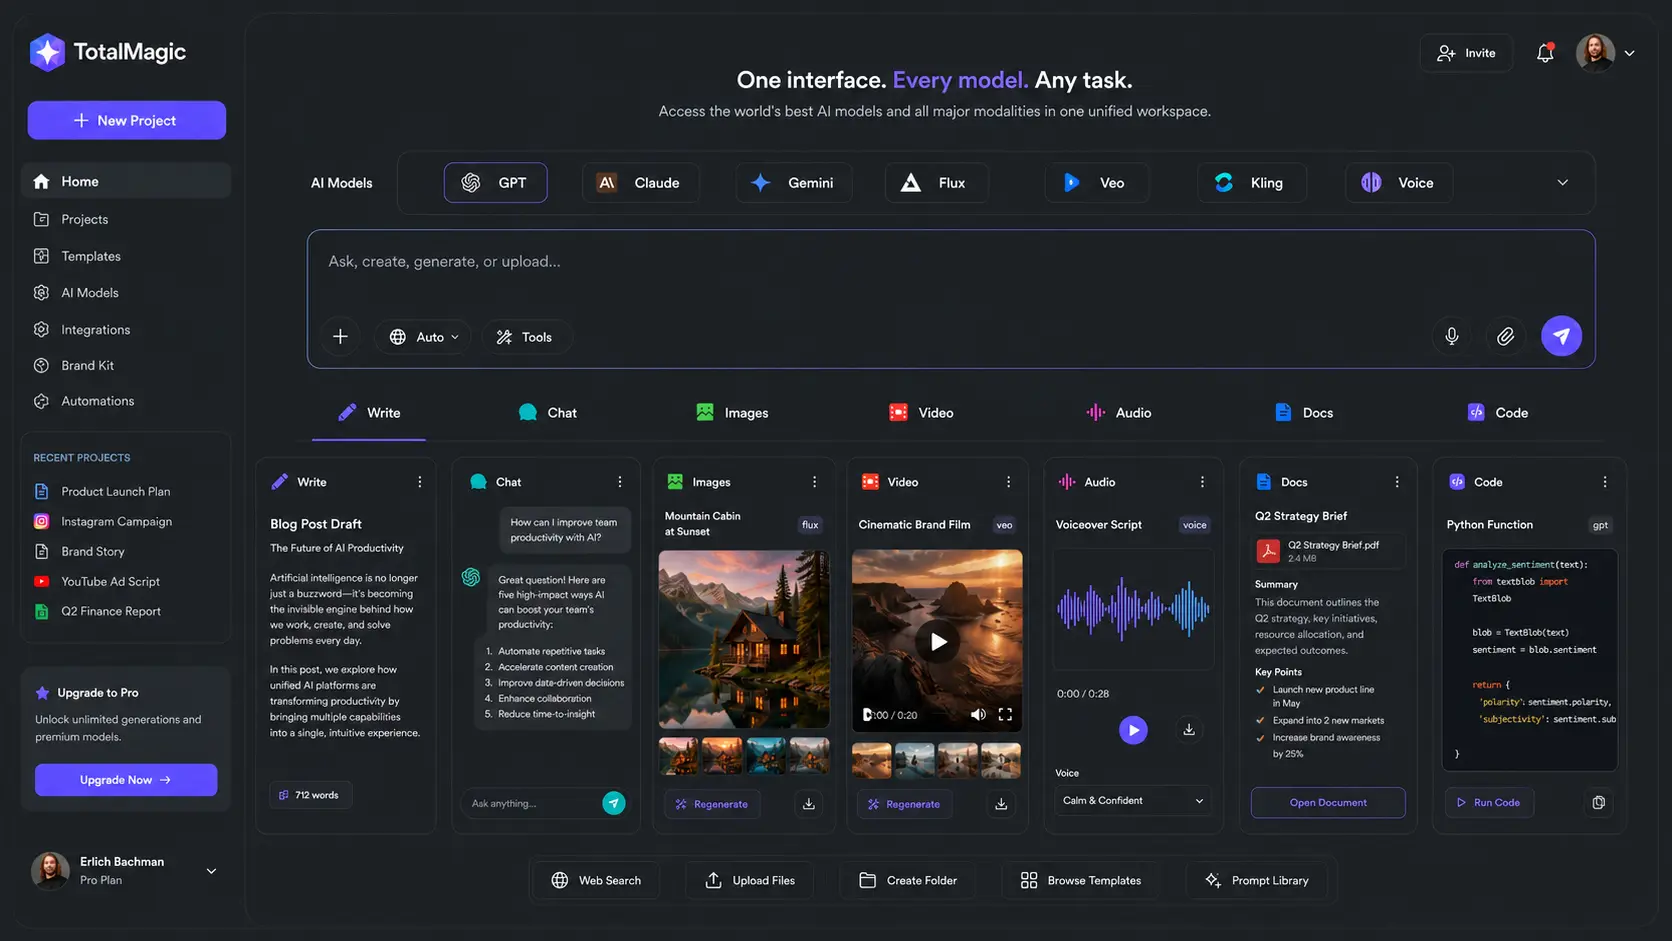Open Brand Kit in the sidebar

tap(126, 365)
